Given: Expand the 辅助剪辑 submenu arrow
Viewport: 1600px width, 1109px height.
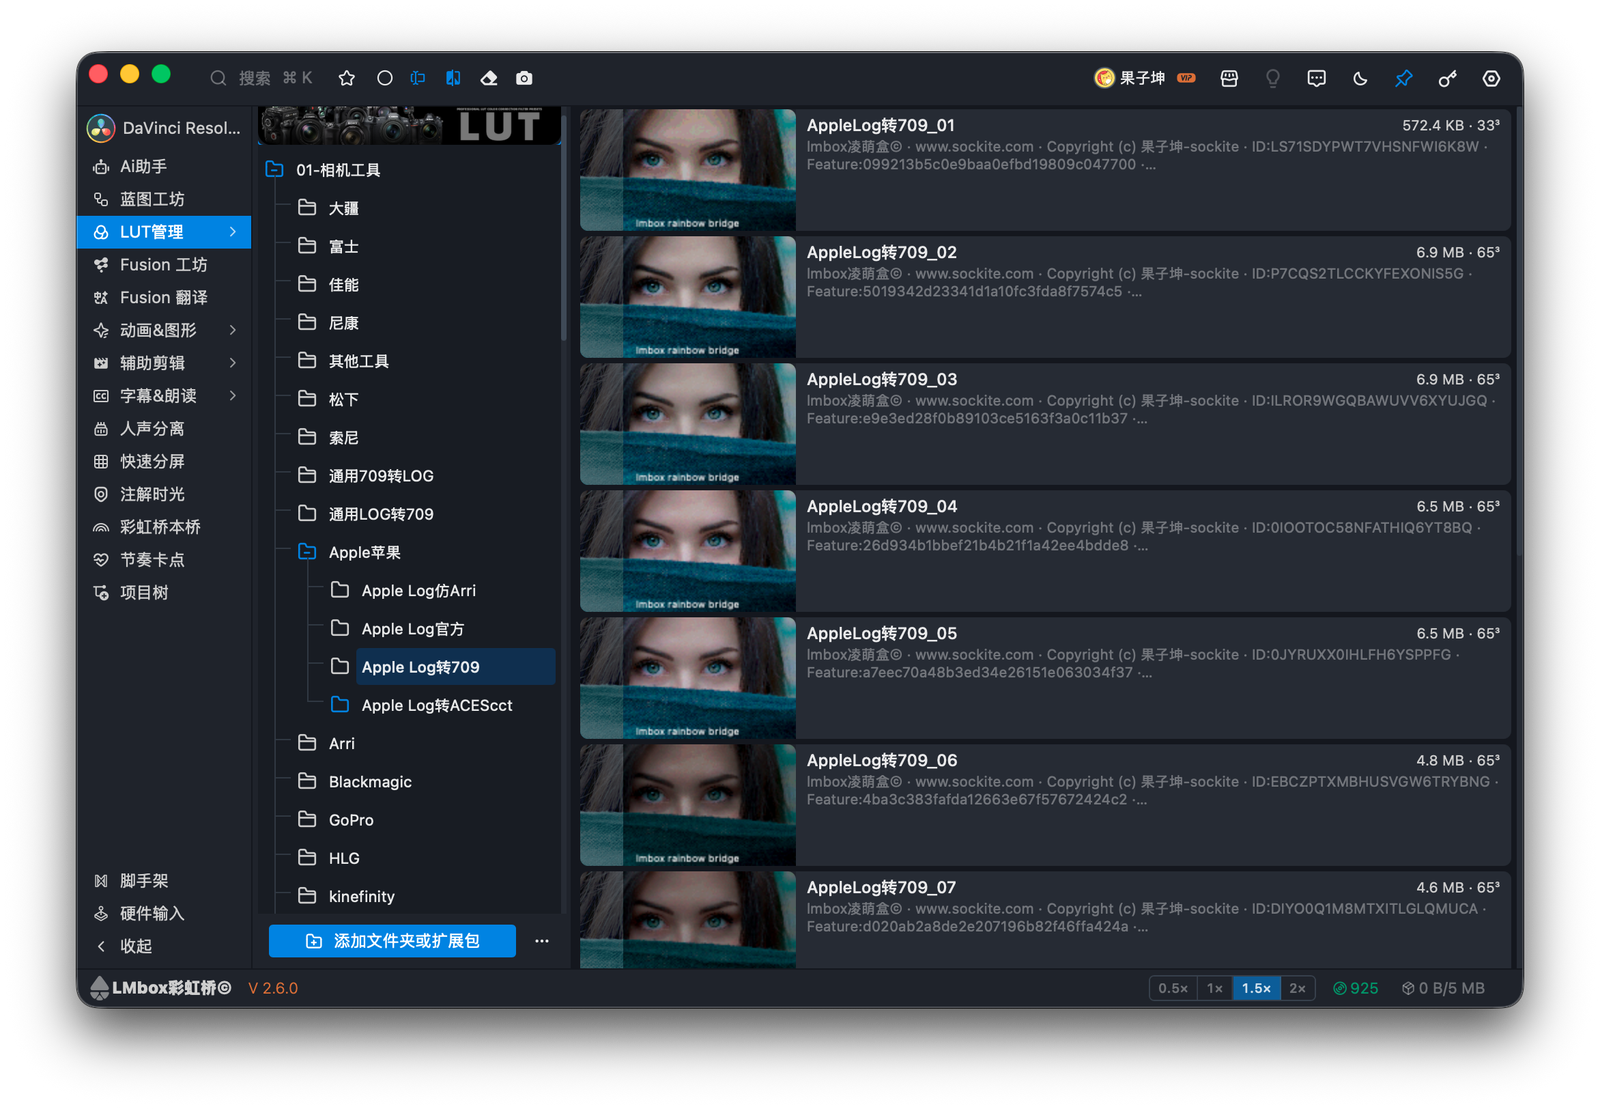Looking at the screenshot, I should tap(233, 363).
